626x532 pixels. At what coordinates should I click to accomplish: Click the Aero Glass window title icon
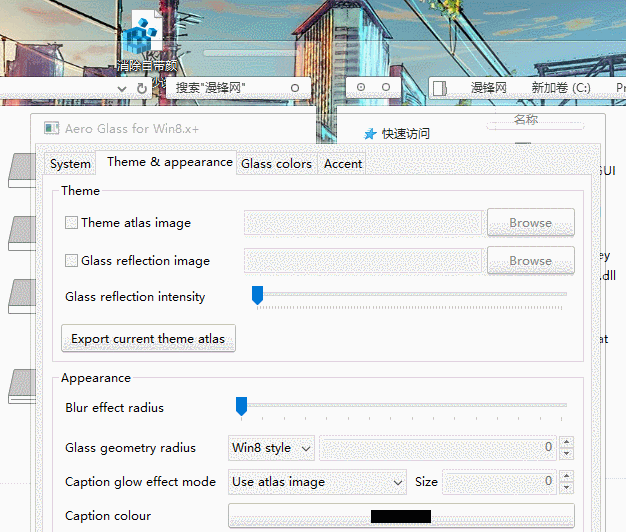tap(50, 129)
